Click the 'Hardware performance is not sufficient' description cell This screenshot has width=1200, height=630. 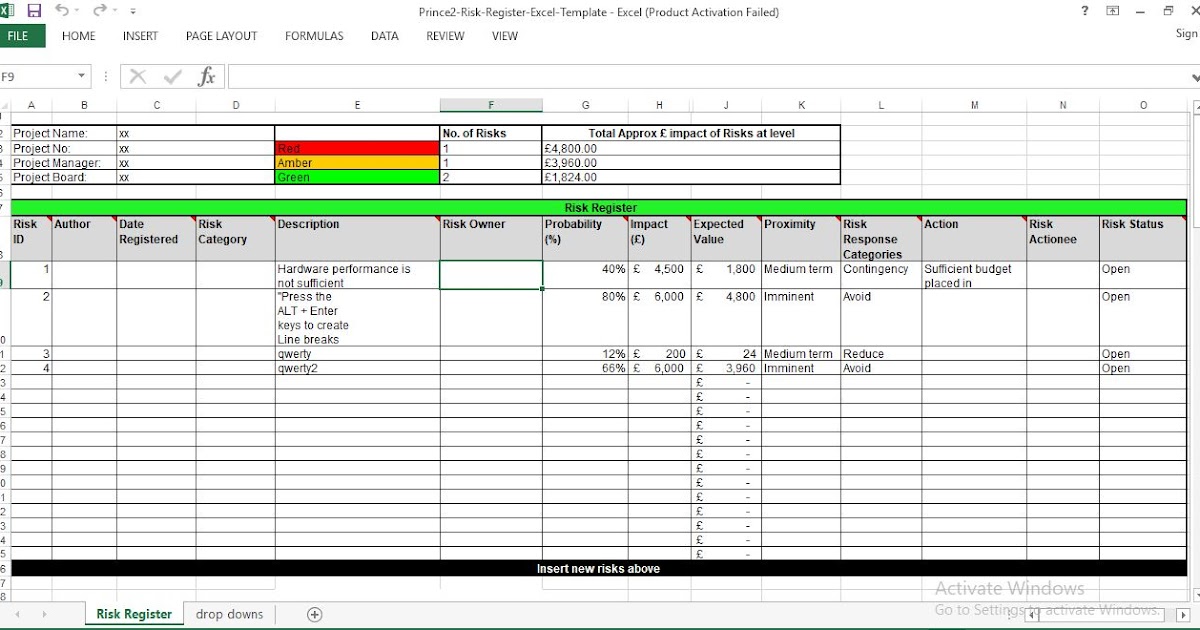click(x=357, y=275)
